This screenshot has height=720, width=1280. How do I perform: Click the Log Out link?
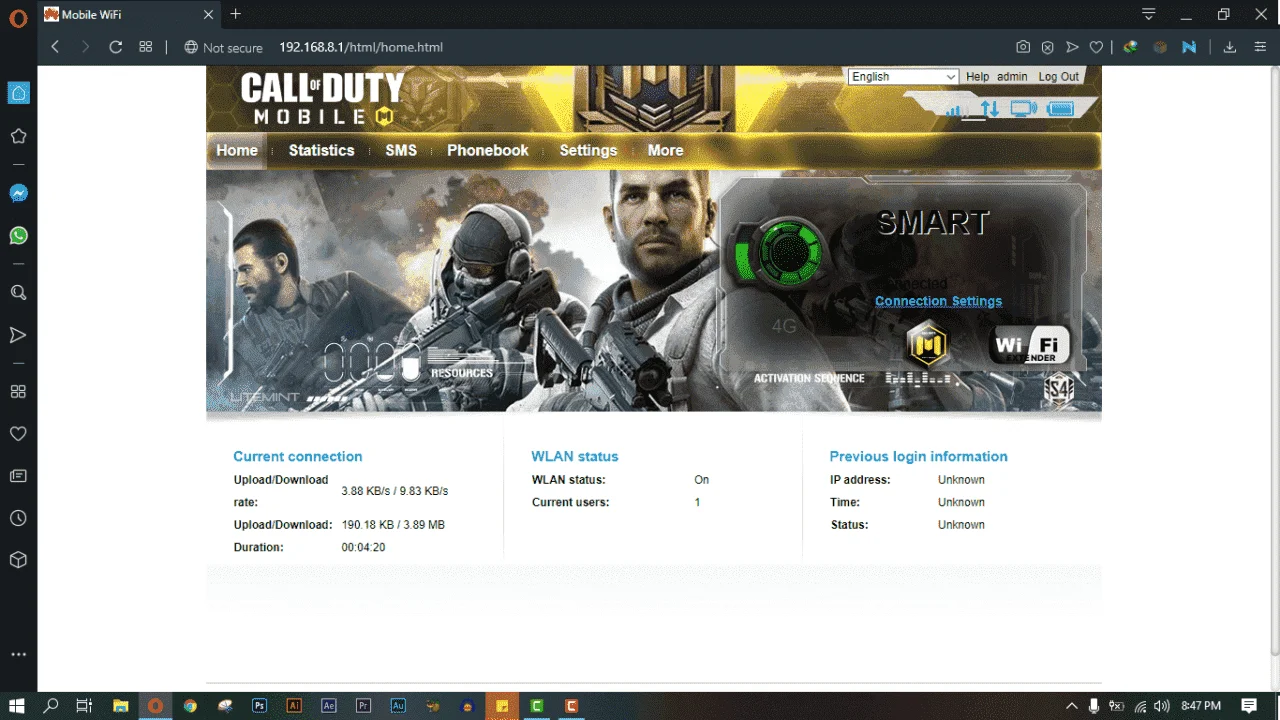1058,77
